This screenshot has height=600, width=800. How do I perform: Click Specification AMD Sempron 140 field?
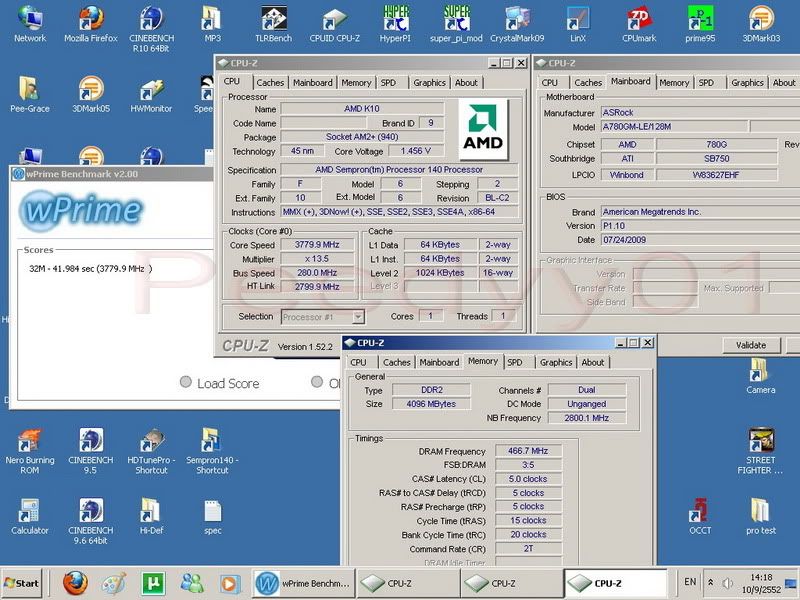(399, 169)
